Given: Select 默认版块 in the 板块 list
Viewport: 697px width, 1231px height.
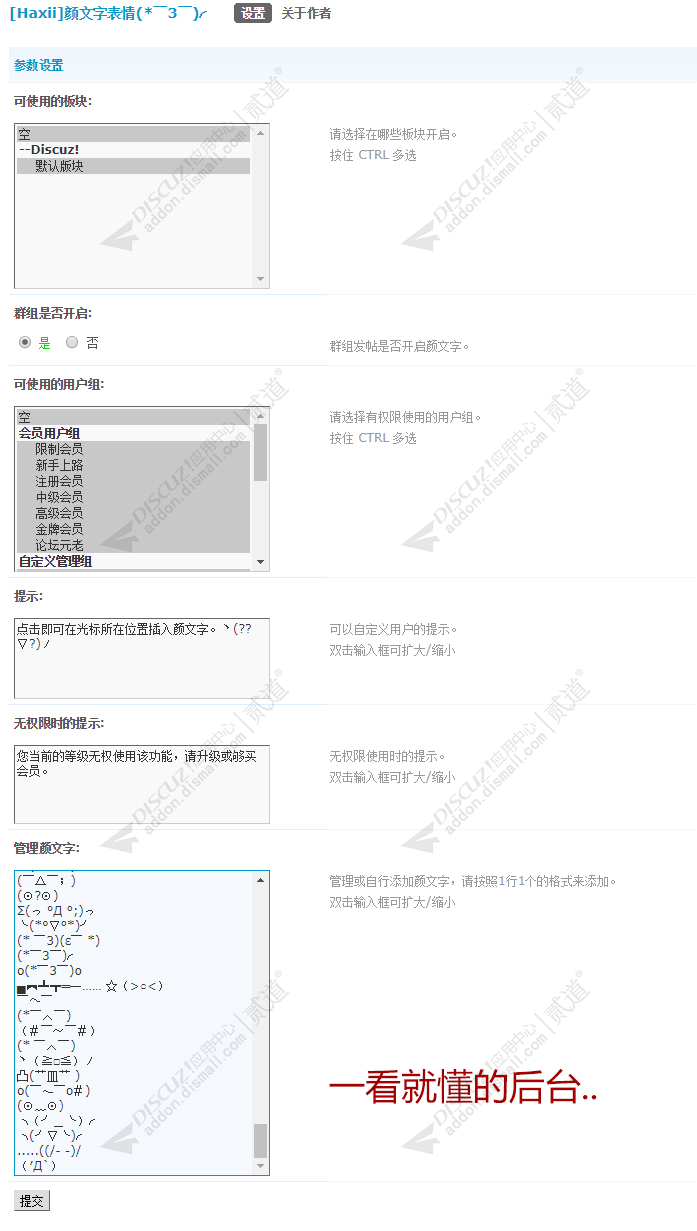Looking at the screenshot, I should tap(134, 166).
